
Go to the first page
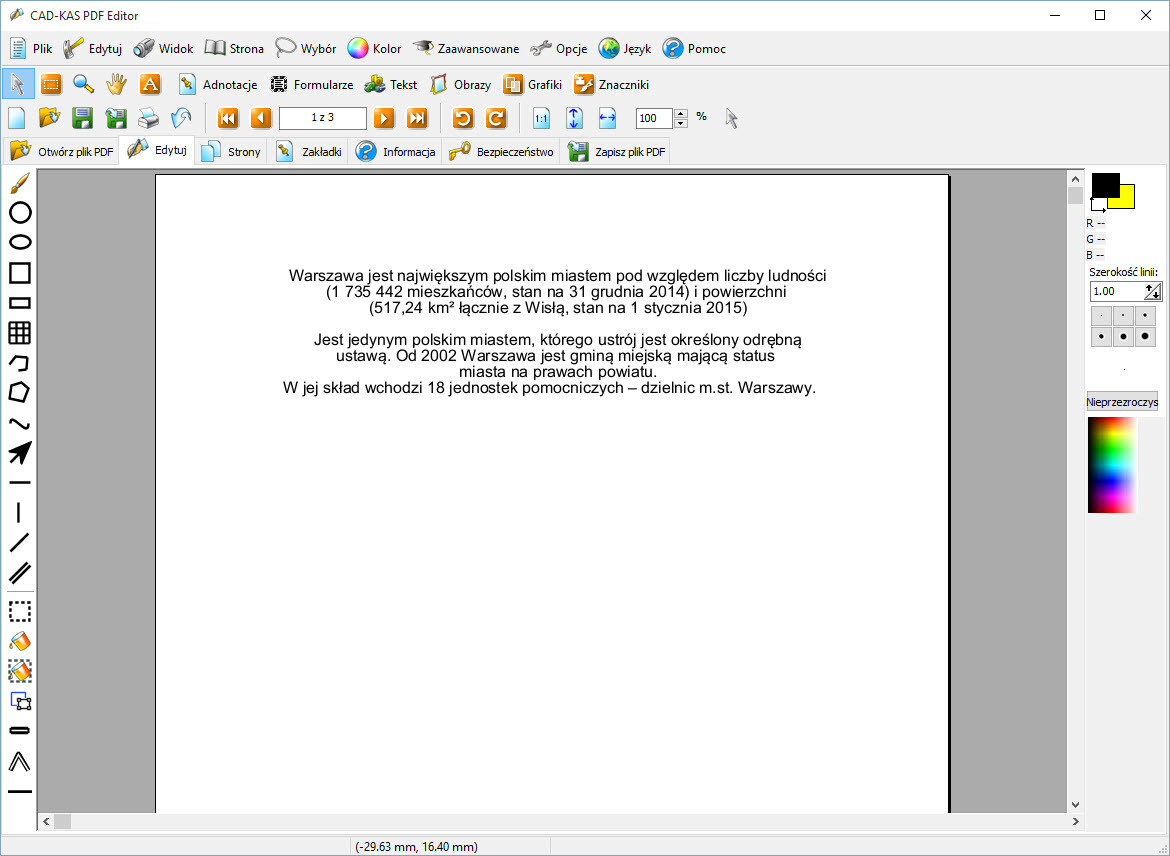(228, 118)
